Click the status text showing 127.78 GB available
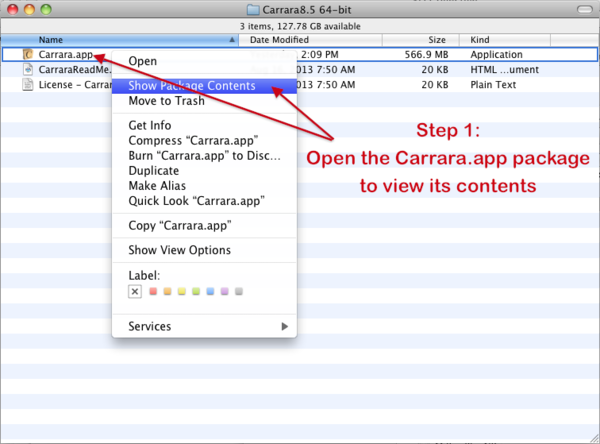Image resolution: width=600 pixels, height=444 pixels. [300, 26]
